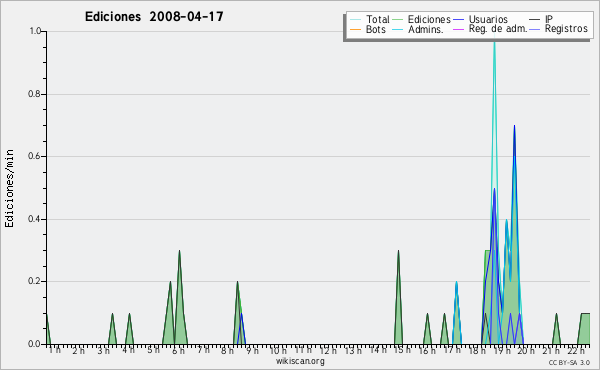The height and width of the screenshot is (370, 600).
Task: Click the light cyan Total legend line
Action: pos(355,20)
